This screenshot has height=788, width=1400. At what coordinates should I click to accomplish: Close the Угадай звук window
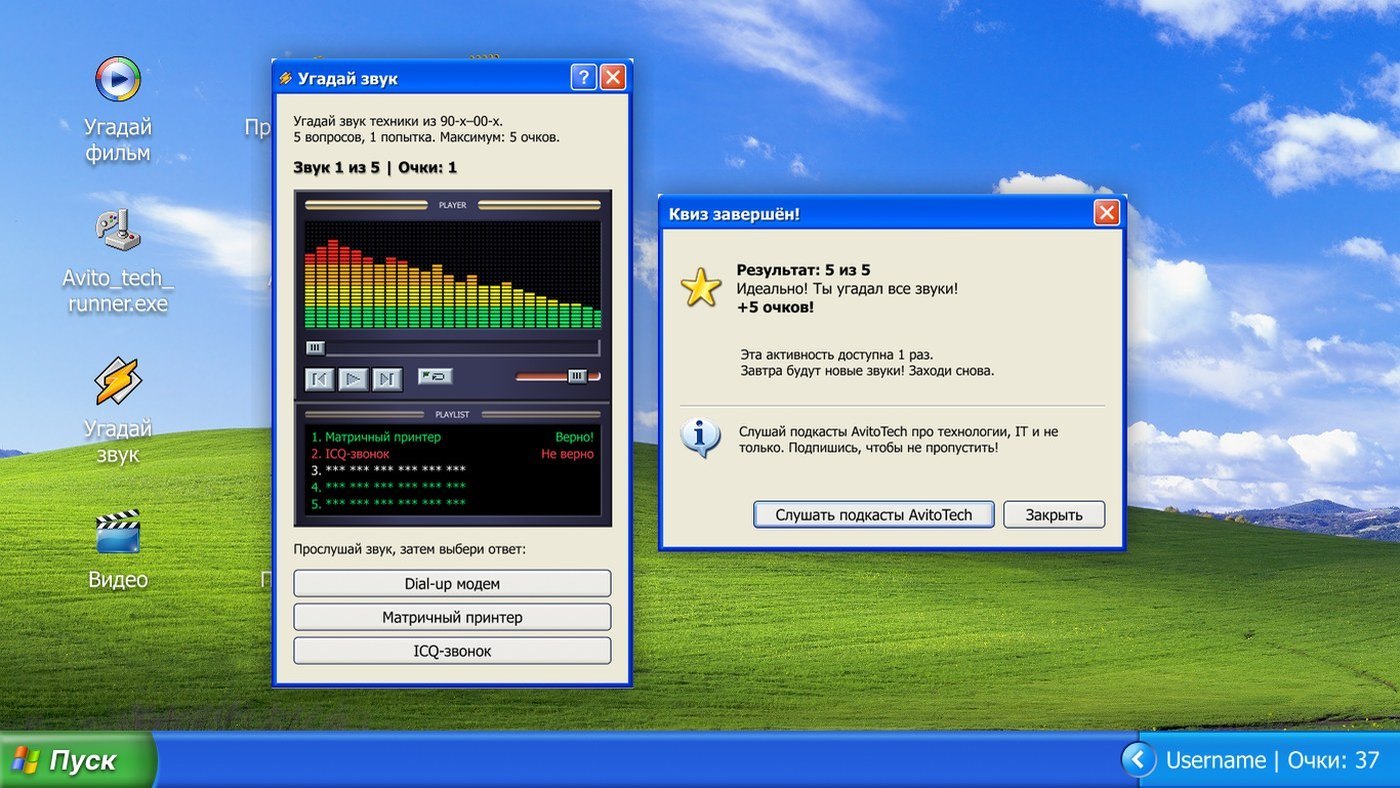click(x=613, y=78)
